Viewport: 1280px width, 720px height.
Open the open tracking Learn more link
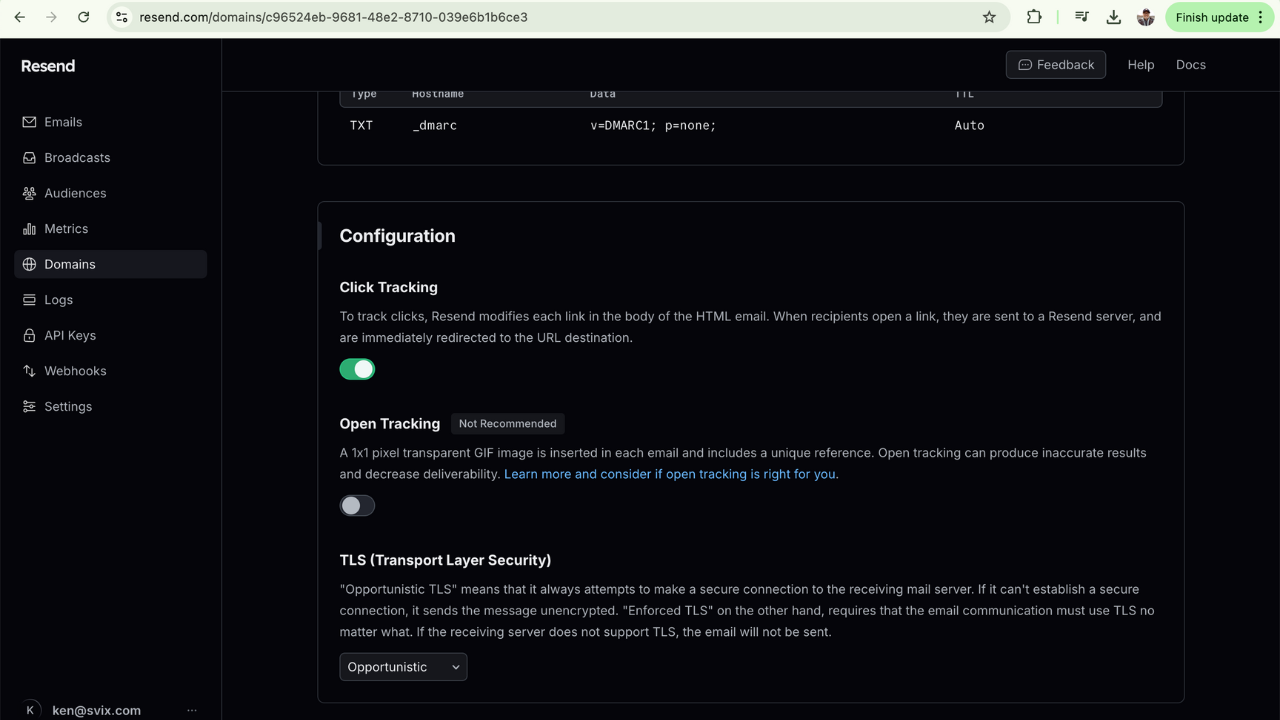pos(670,474)
